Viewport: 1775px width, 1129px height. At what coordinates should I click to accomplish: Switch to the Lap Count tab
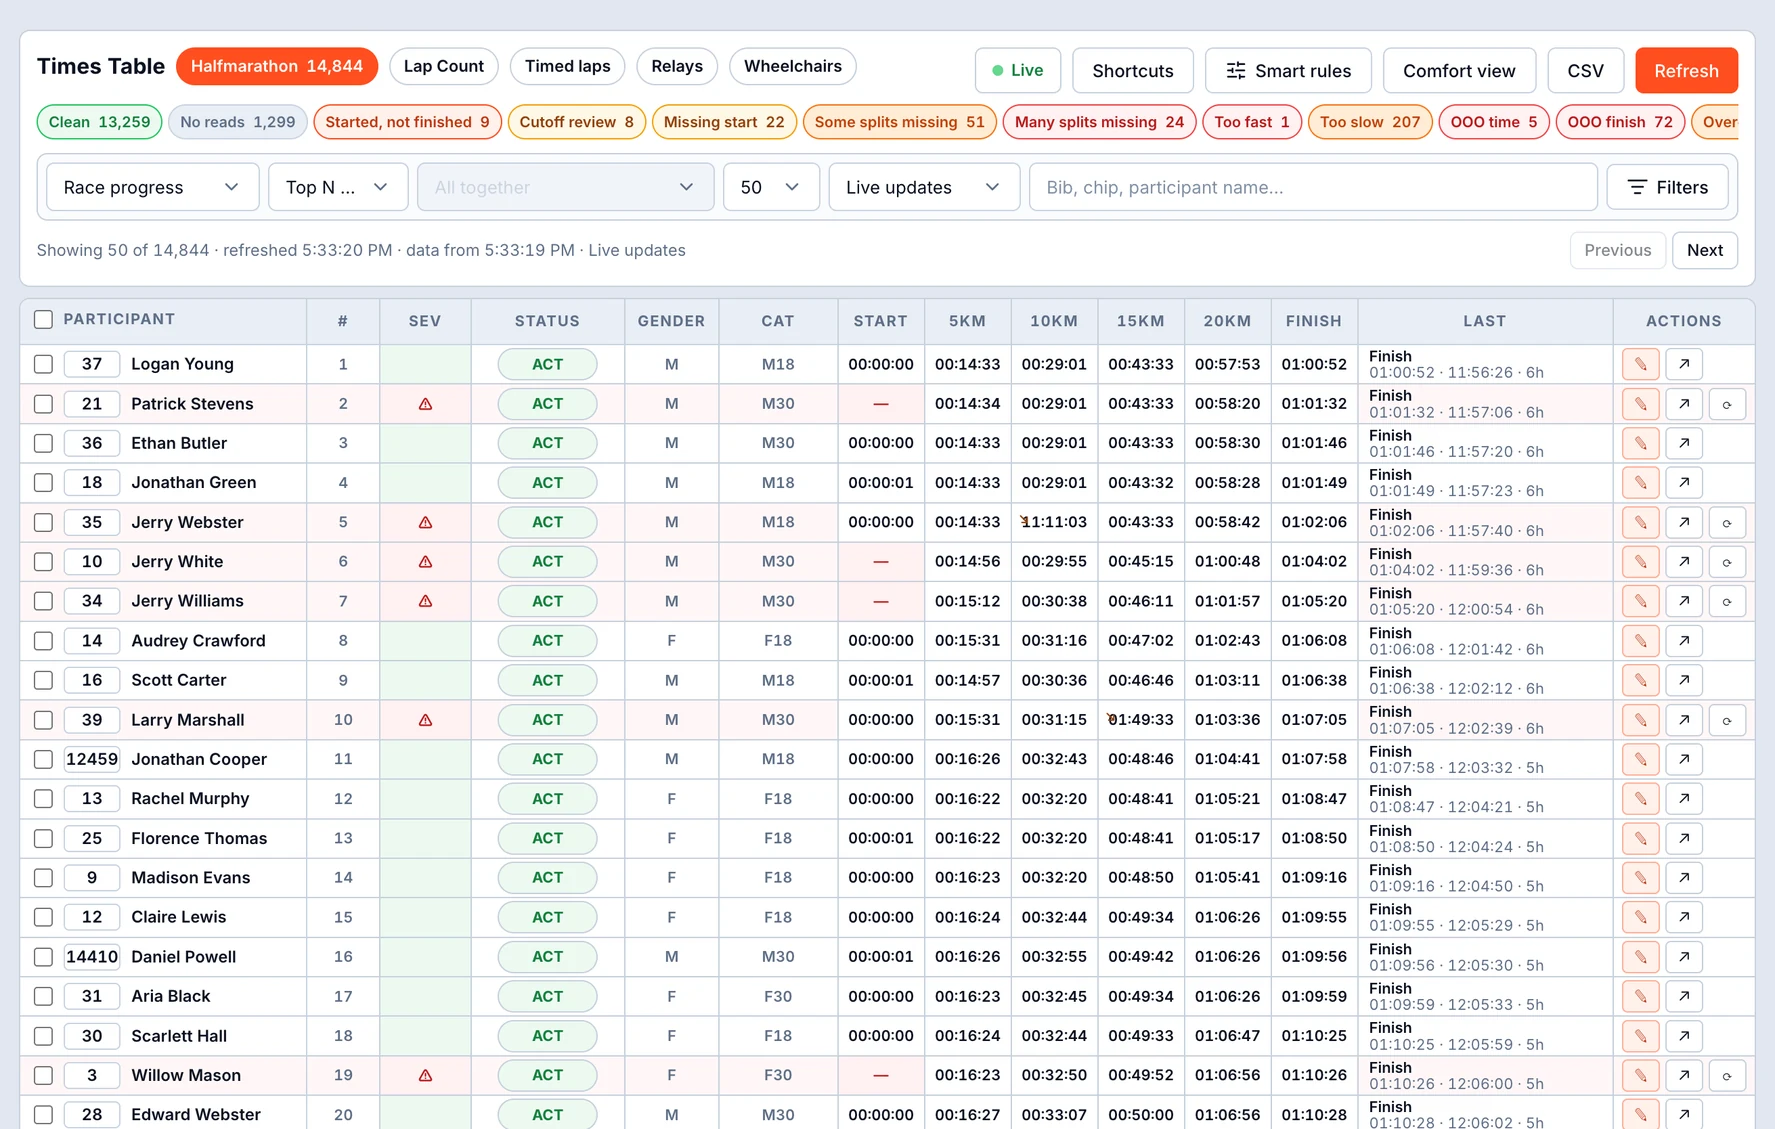[444, 66]
